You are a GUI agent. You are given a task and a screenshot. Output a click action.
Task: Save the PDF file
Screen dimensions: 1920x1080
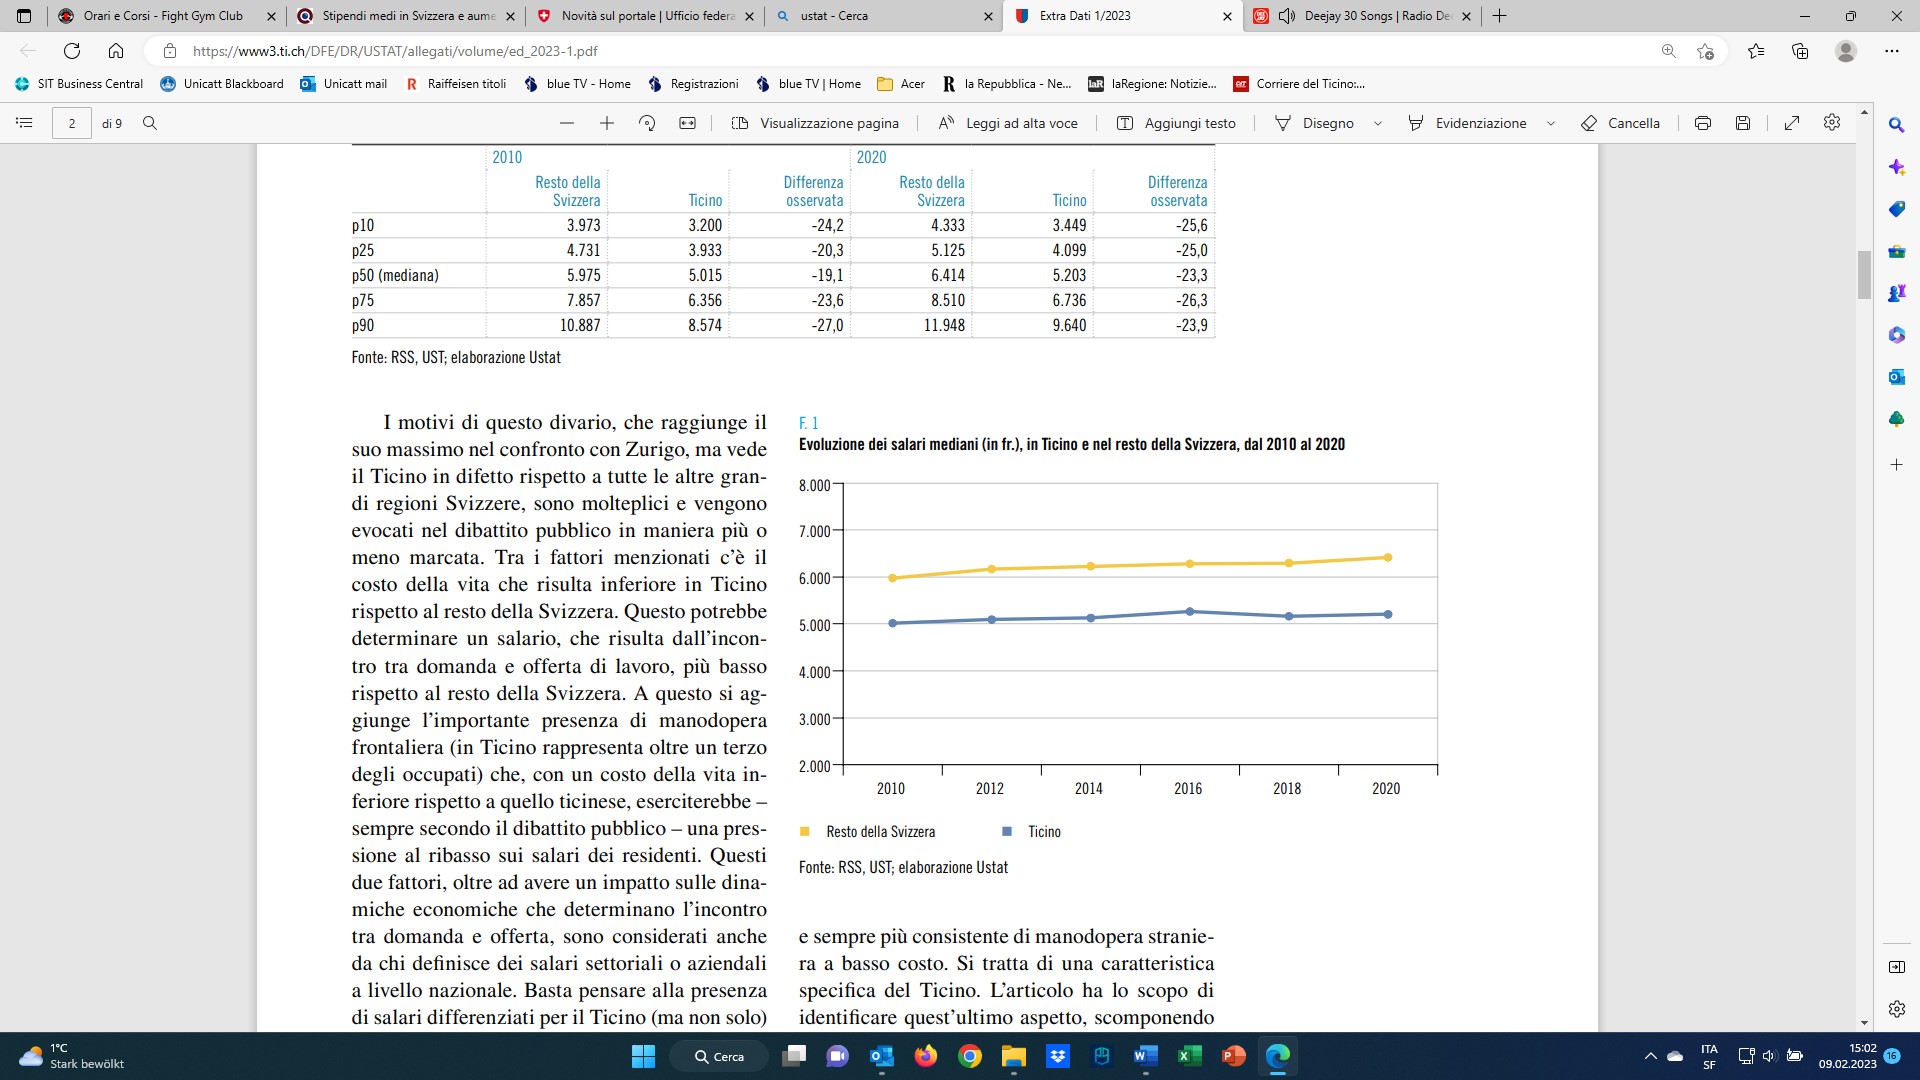[1743, 123]
